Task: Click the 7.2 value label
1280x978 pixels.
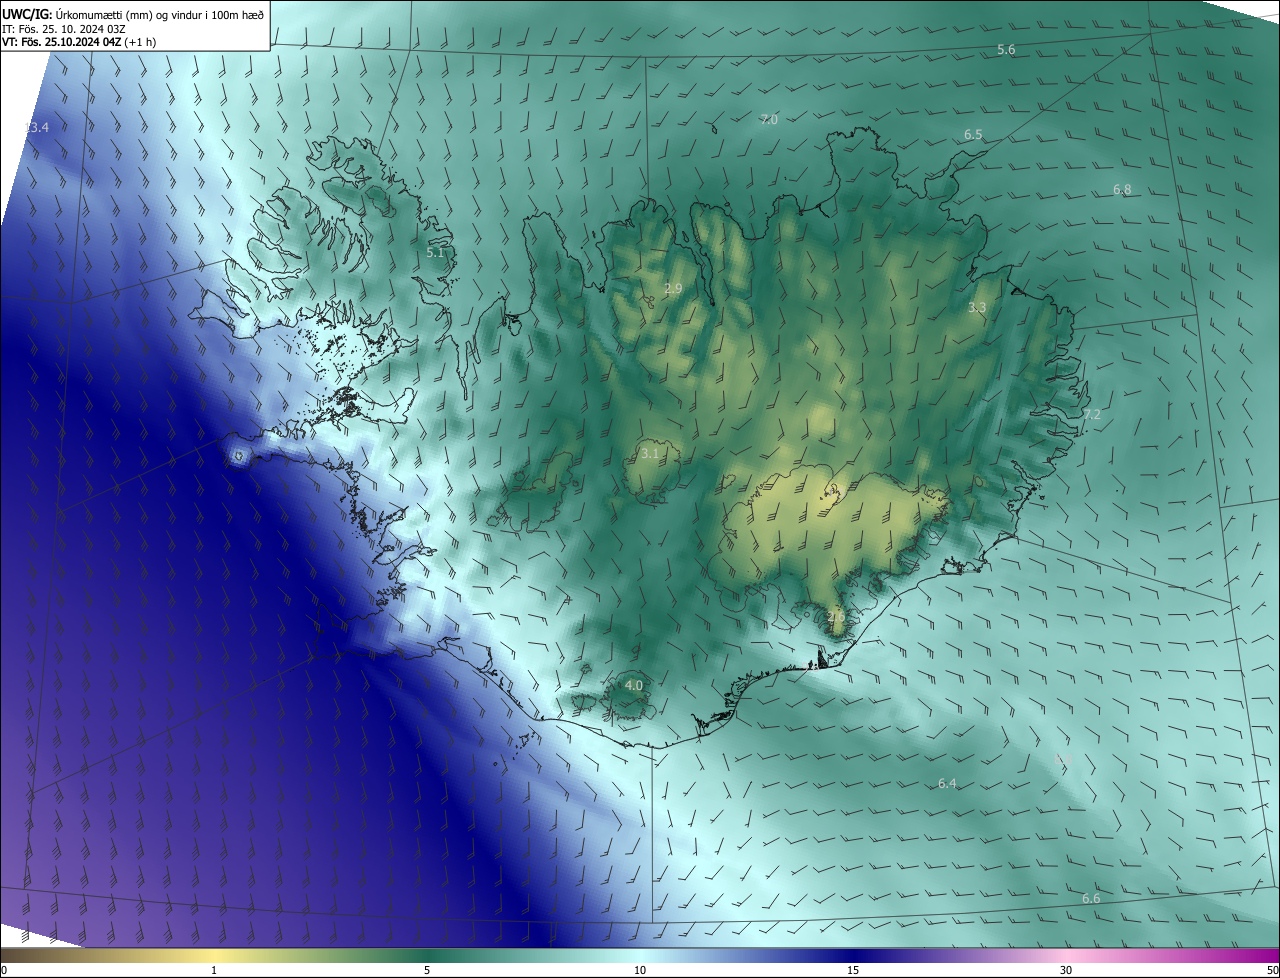Action: click(1091, 415)
